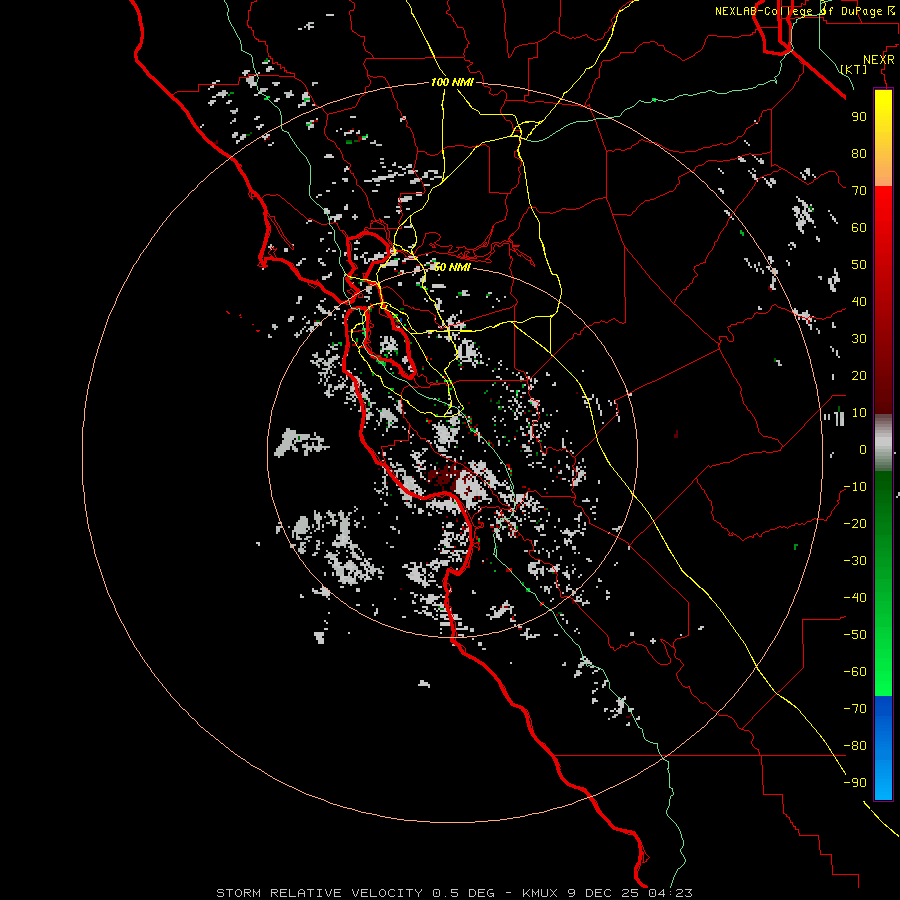900x900 pixels.
Task: Click the dark red velocity patch near radar center
Action: coord(443,476)
